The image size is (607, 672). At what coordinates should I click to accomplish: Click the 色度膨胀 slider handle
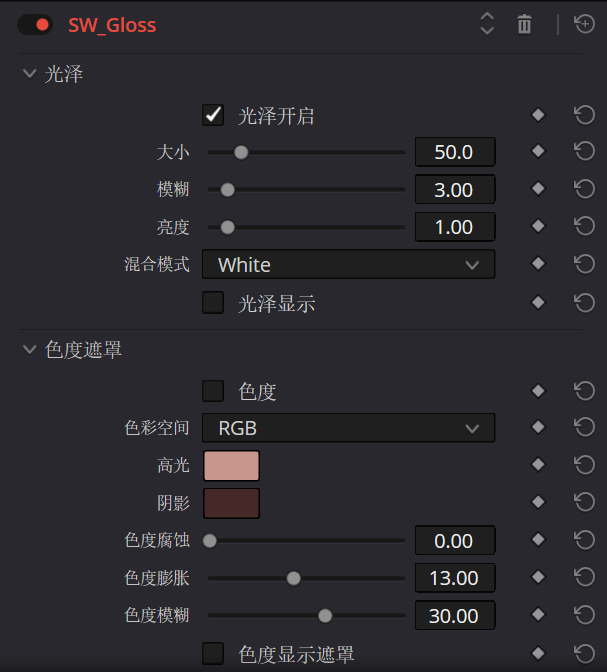(x=293, y=578)
